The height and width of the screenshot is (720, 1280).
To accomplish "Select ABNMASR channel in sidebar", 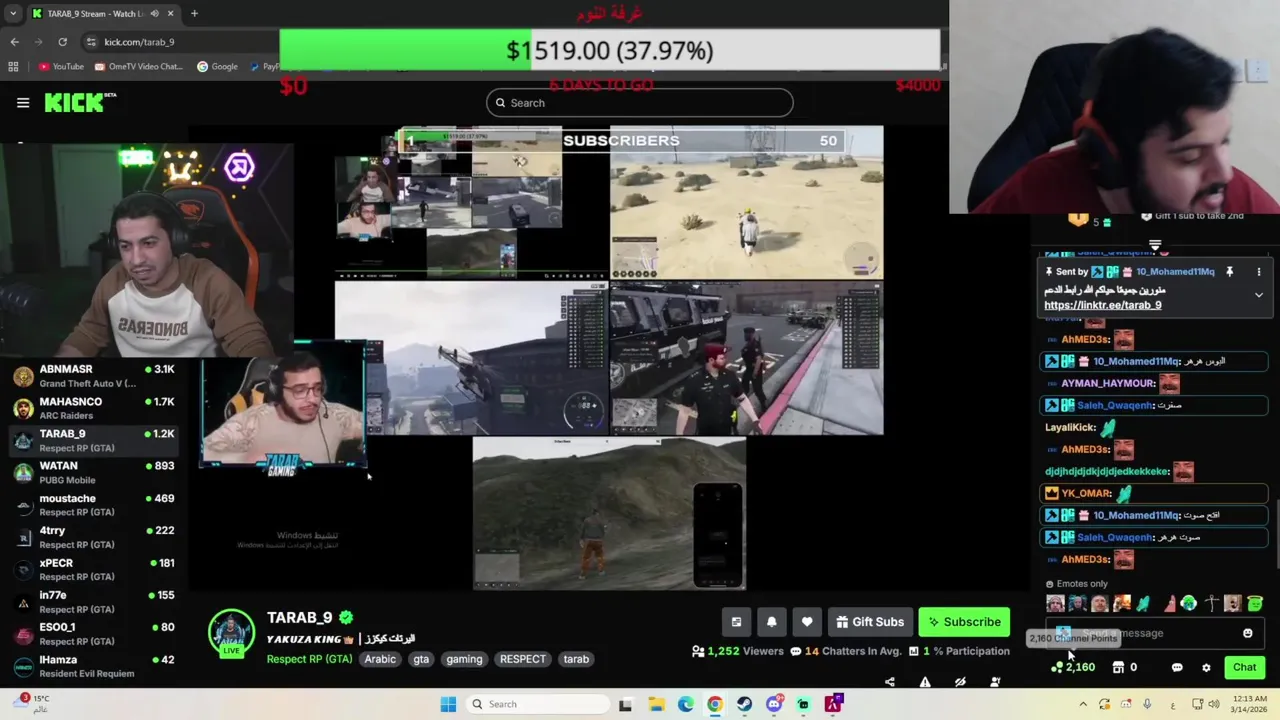I will pos(94,376).
